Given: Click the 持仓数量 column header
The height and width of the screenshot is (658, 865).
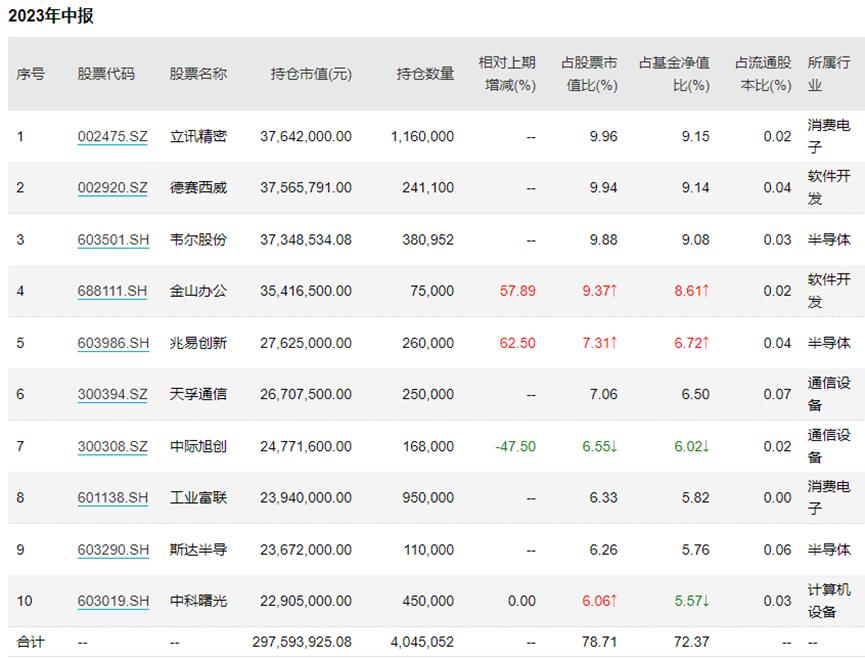Looking at the screenshot, I should pos(424,75).
